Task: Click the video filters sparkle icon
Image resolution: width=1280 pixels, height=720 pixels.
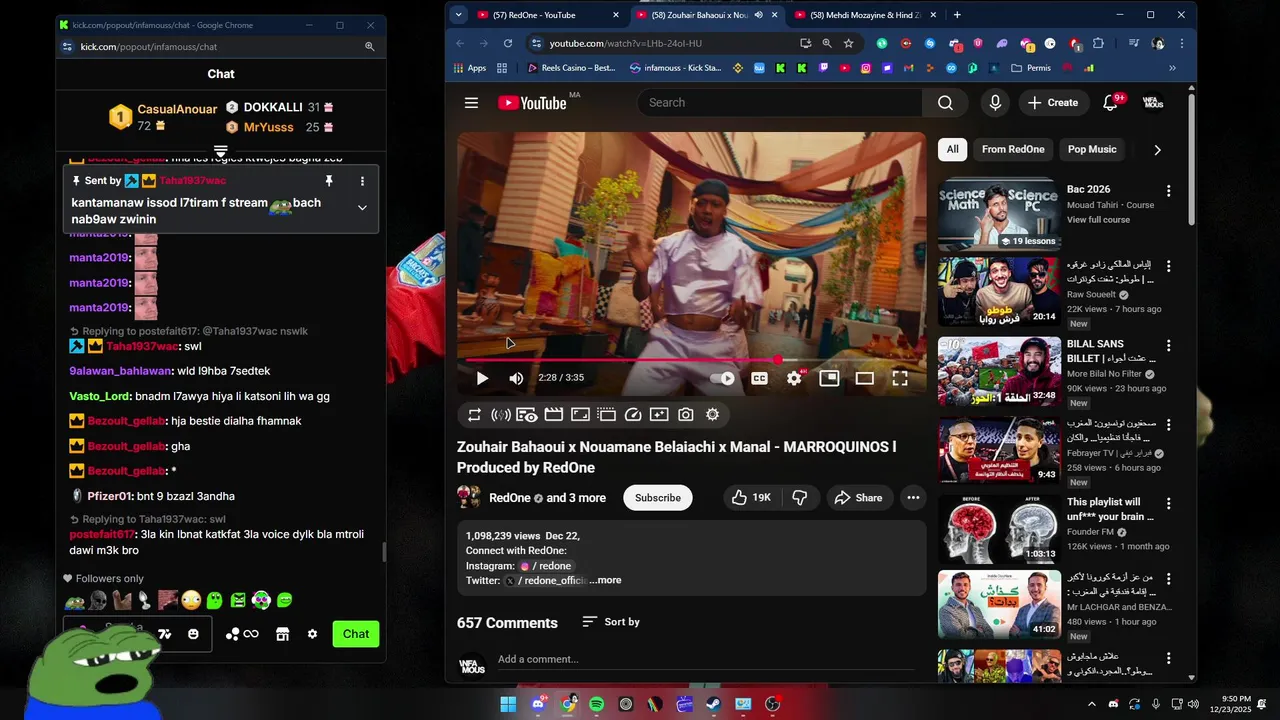Action: pos(659,414)
